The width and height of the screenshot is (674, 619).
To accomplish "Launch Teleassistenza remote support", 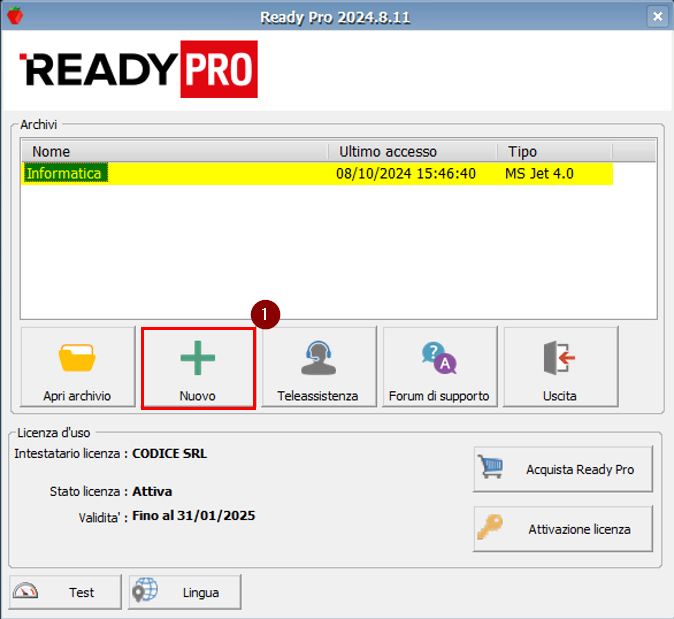I will click(x=319, y=367).
